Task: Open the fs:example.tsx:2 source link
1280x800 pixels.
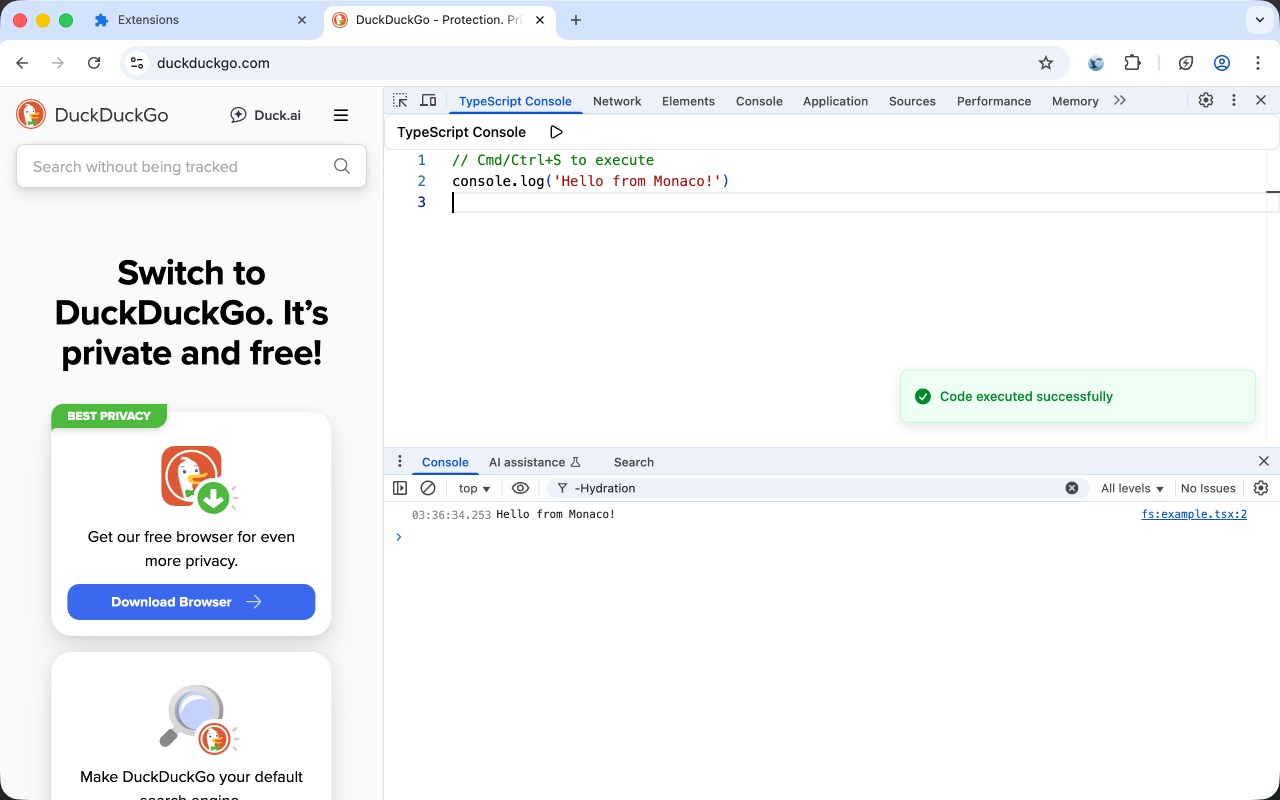Action: [1194, 514]
